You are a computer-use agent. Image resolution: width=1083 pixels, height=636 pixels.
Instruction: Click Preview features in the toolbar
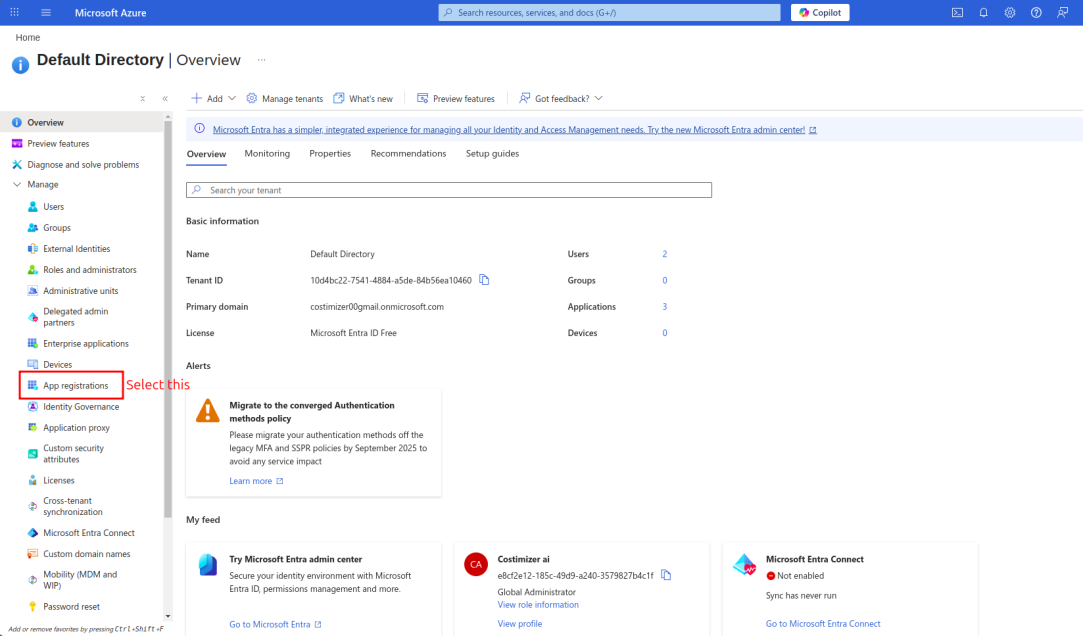[x=456, y=99]
